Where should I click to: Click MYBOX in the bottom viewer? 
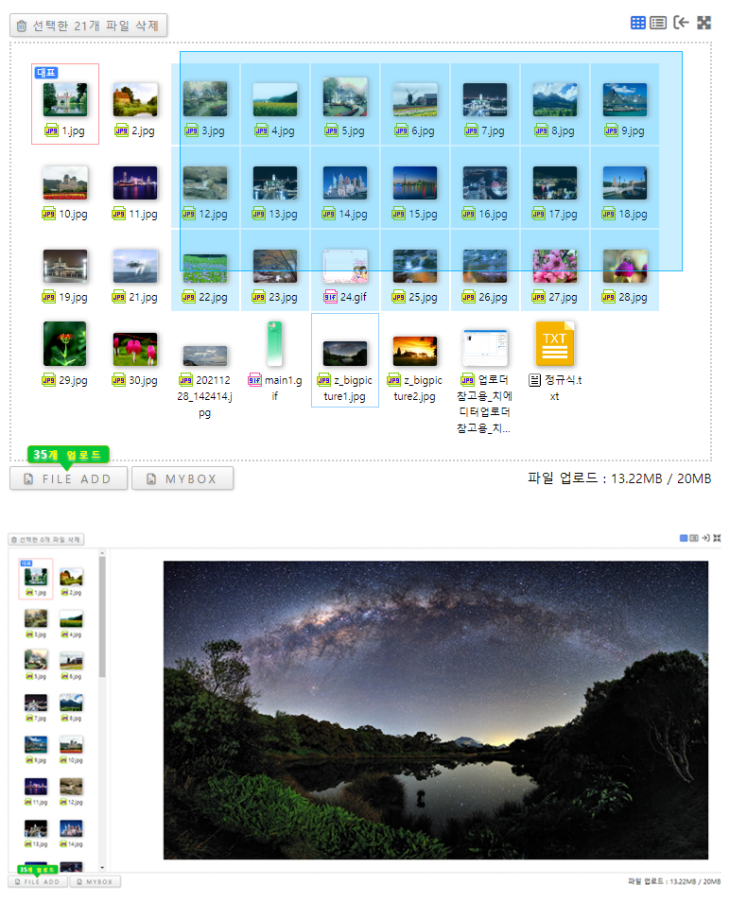point(95,882)
